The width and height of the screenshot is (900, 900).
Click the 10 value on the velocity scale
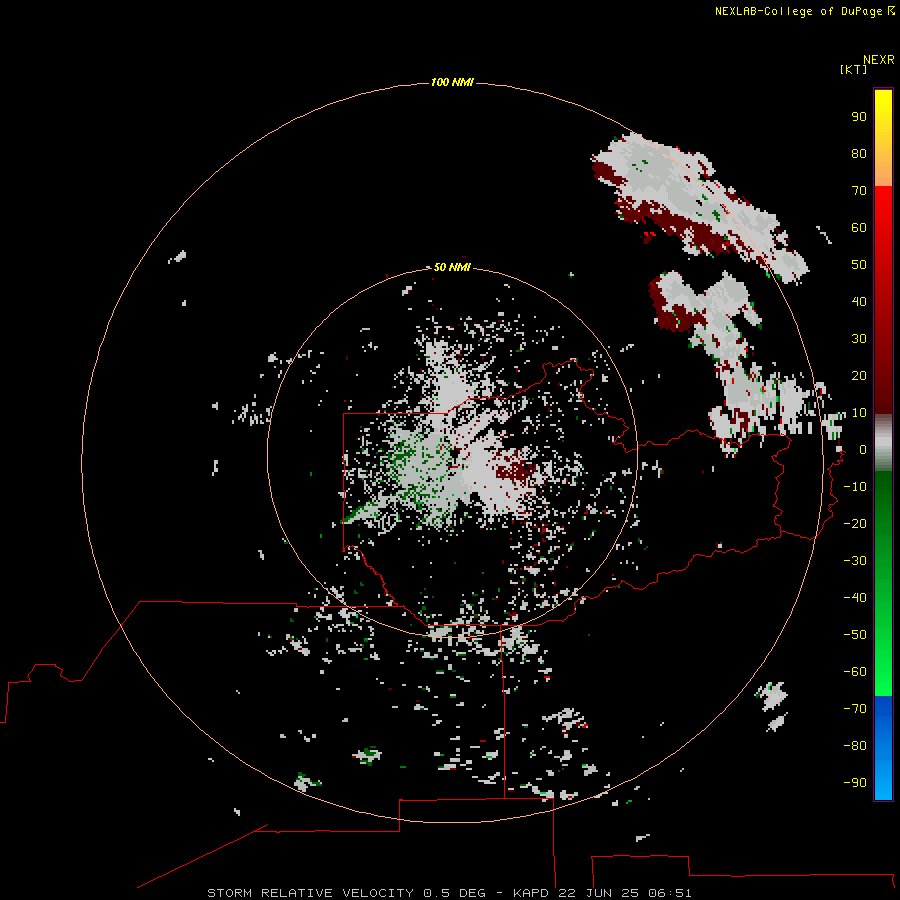[859, 413]
